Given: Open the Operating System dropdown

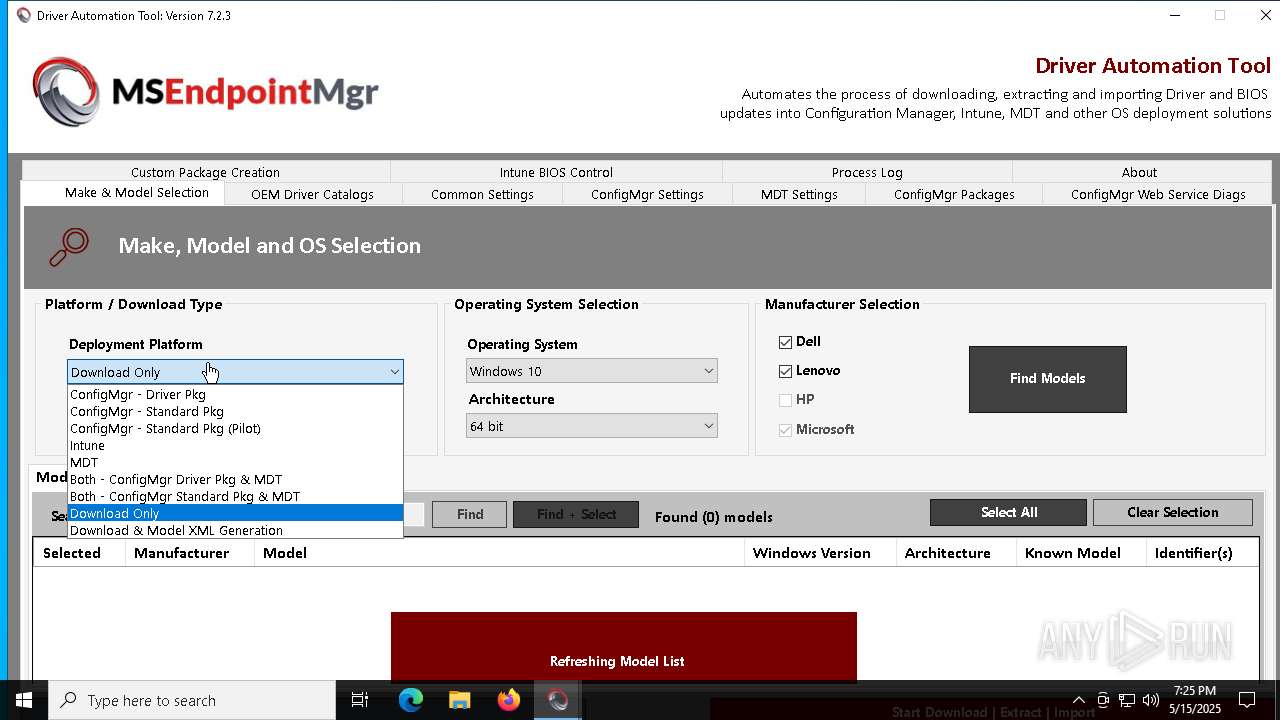Looking at the screenshot, I should [592, 371].
